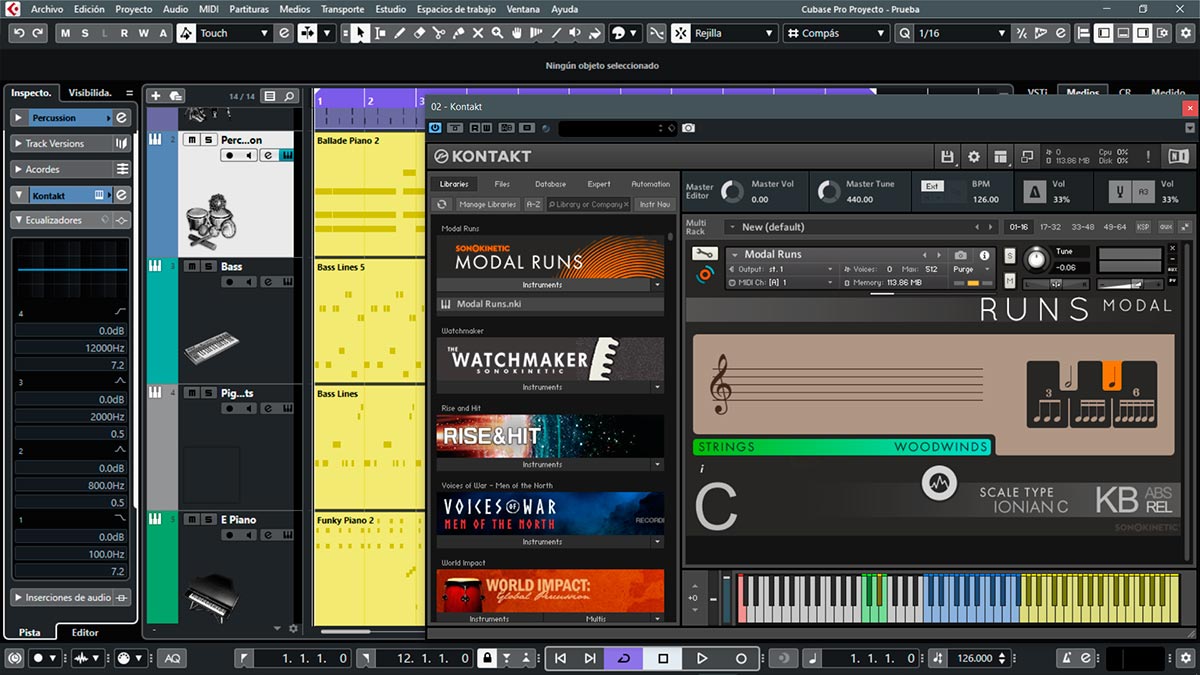Select the Draw pencil tool

click(400, 33)
